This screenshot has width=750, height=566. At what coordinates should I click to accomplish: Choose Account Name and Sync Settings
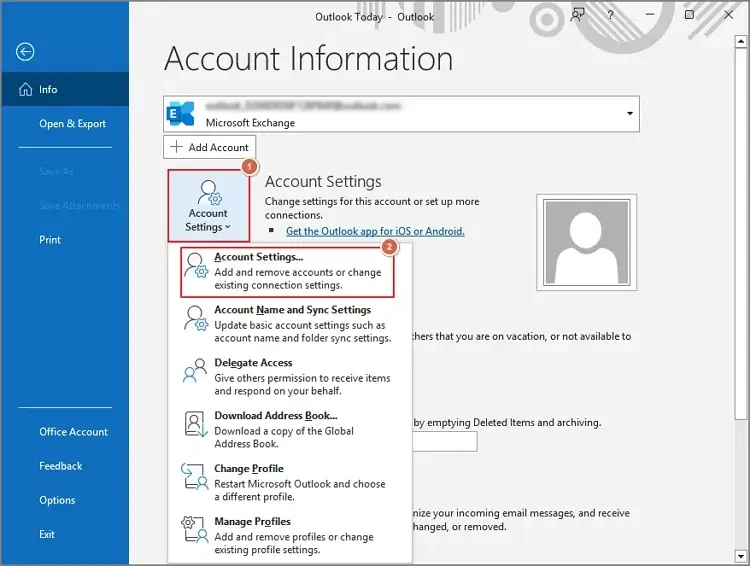287,324
